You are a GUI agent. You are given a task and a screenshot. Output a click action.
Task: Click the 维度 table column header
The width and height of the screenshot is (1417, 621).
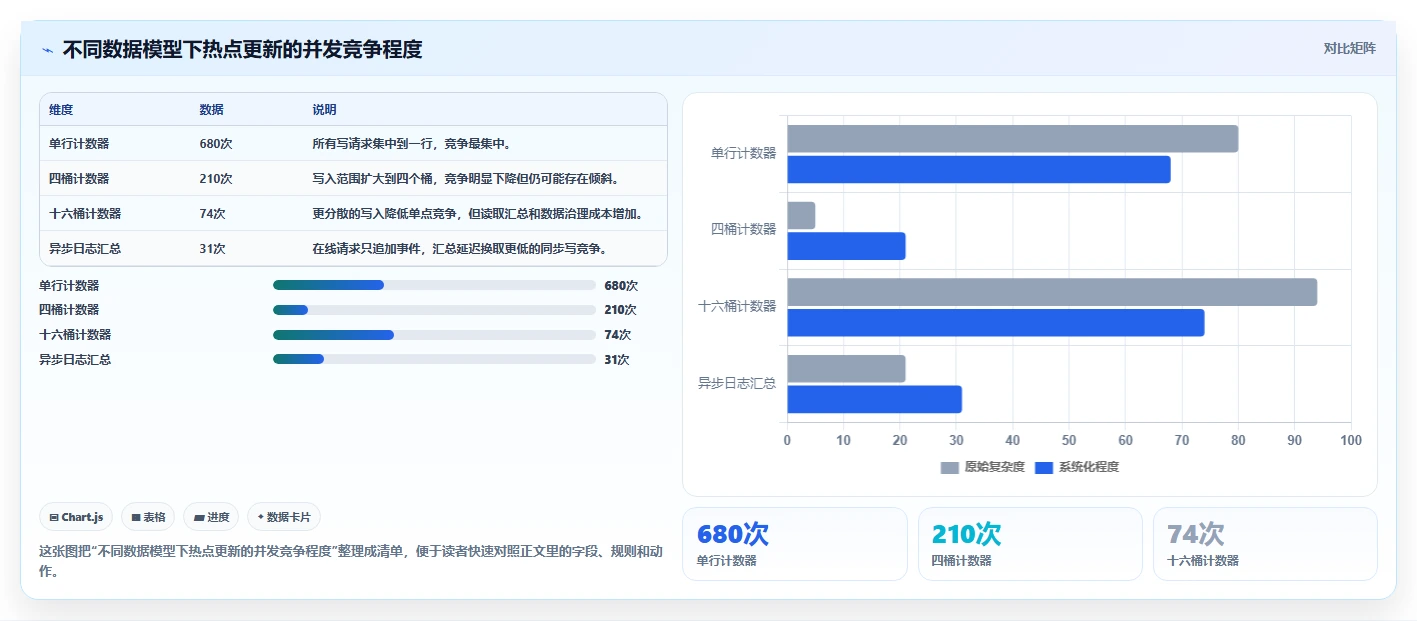(x=61, y=110)
